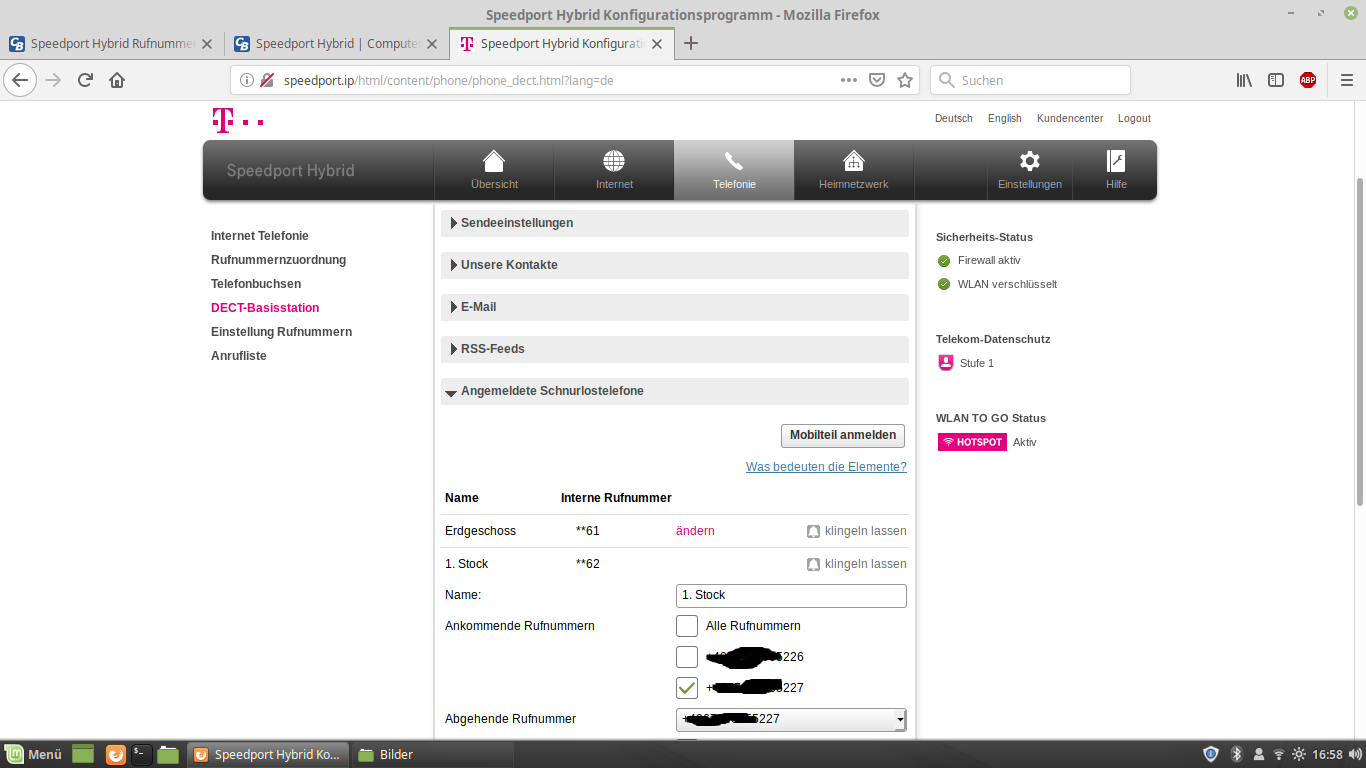The image size is (1366, 768).
Task: Collapse the Angemeldete Schnurlostelefone section
Action: coord(675,391)
